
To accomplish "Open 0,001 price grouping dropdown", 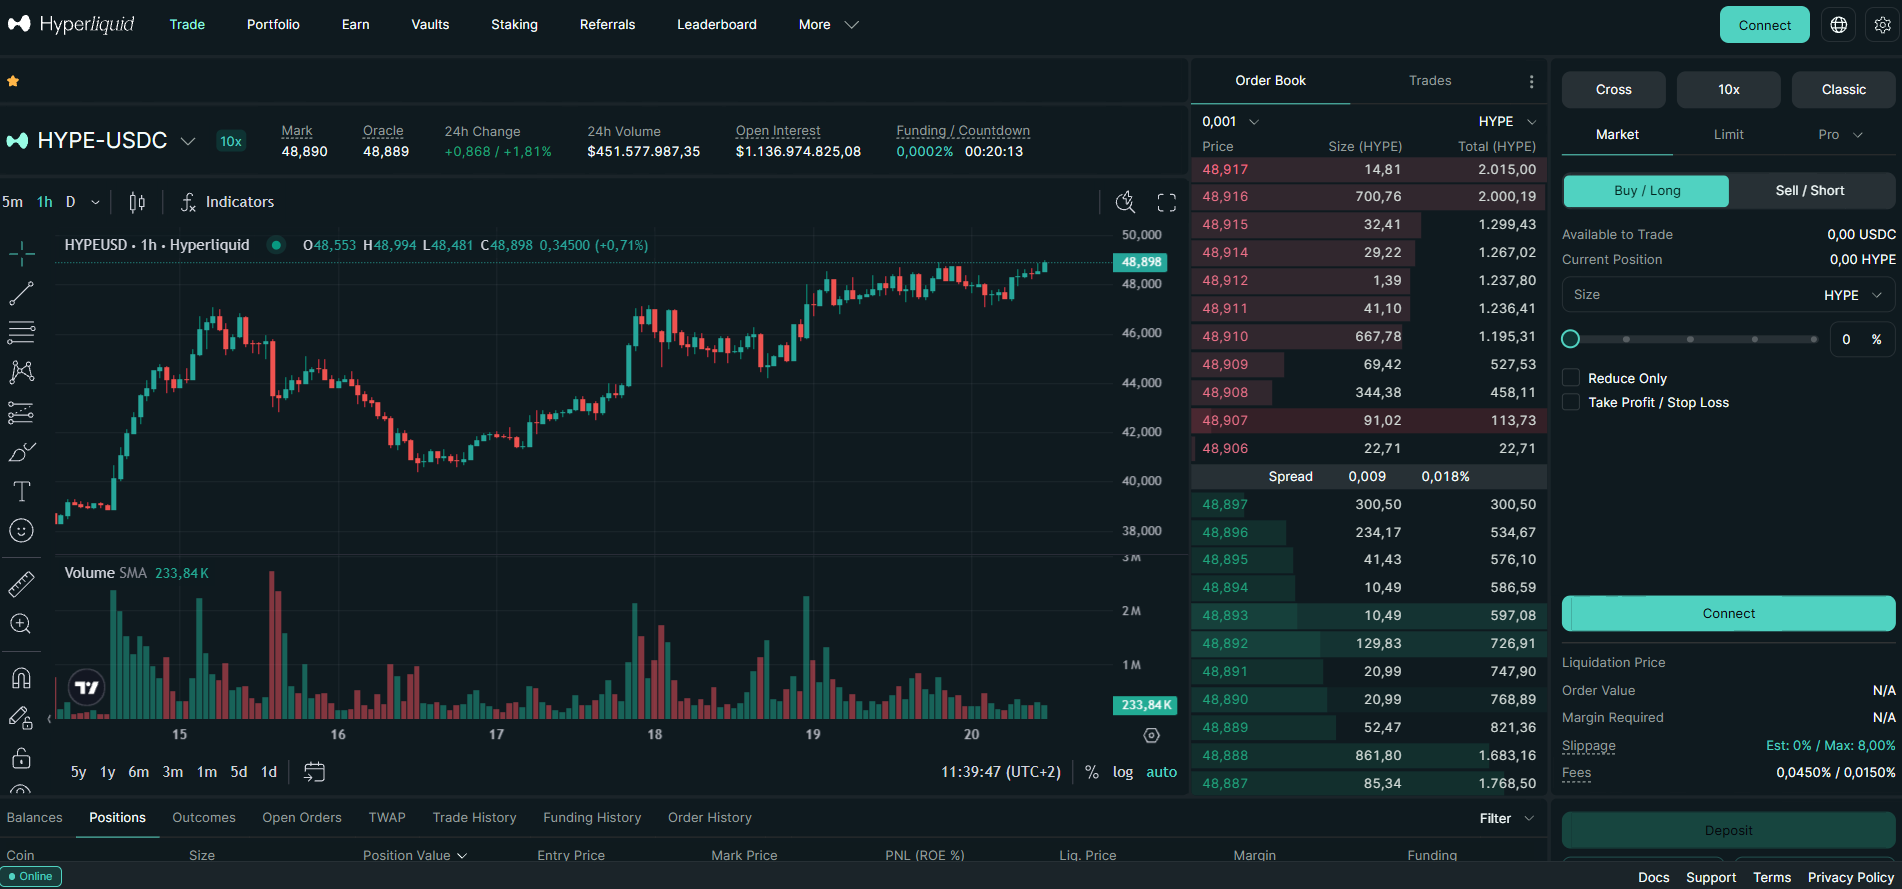I will click(x=1230, y=121).
